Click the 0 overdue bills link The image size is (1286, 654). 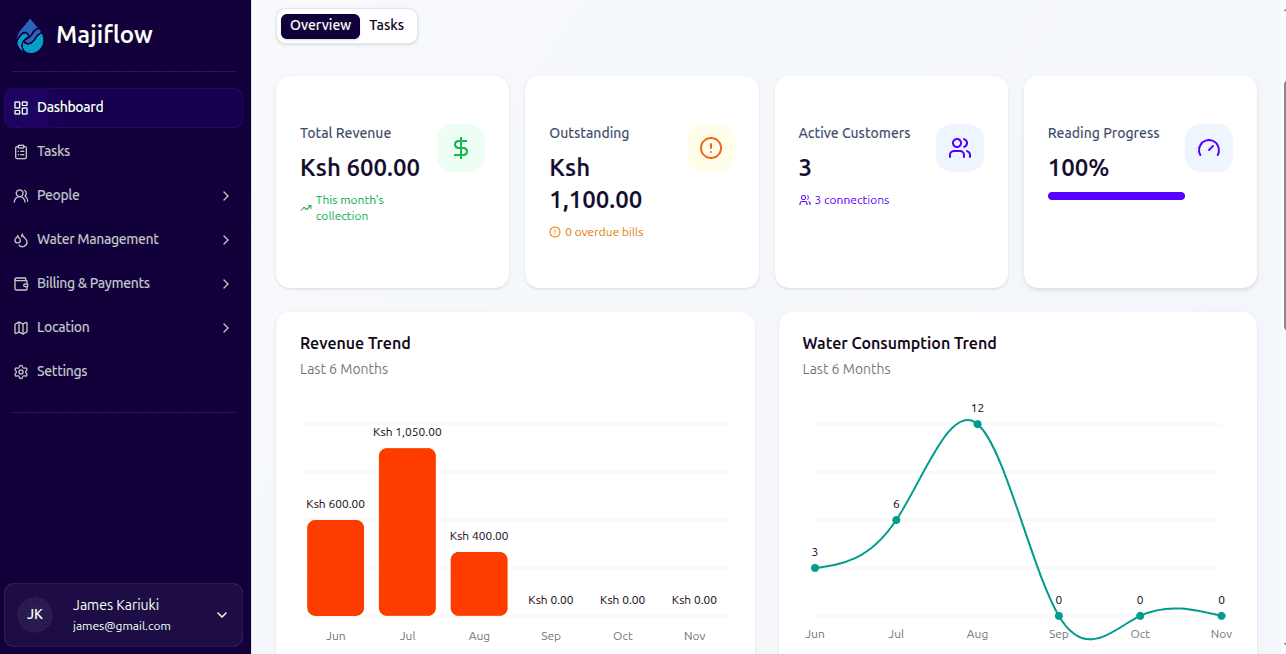click(596, 231)
